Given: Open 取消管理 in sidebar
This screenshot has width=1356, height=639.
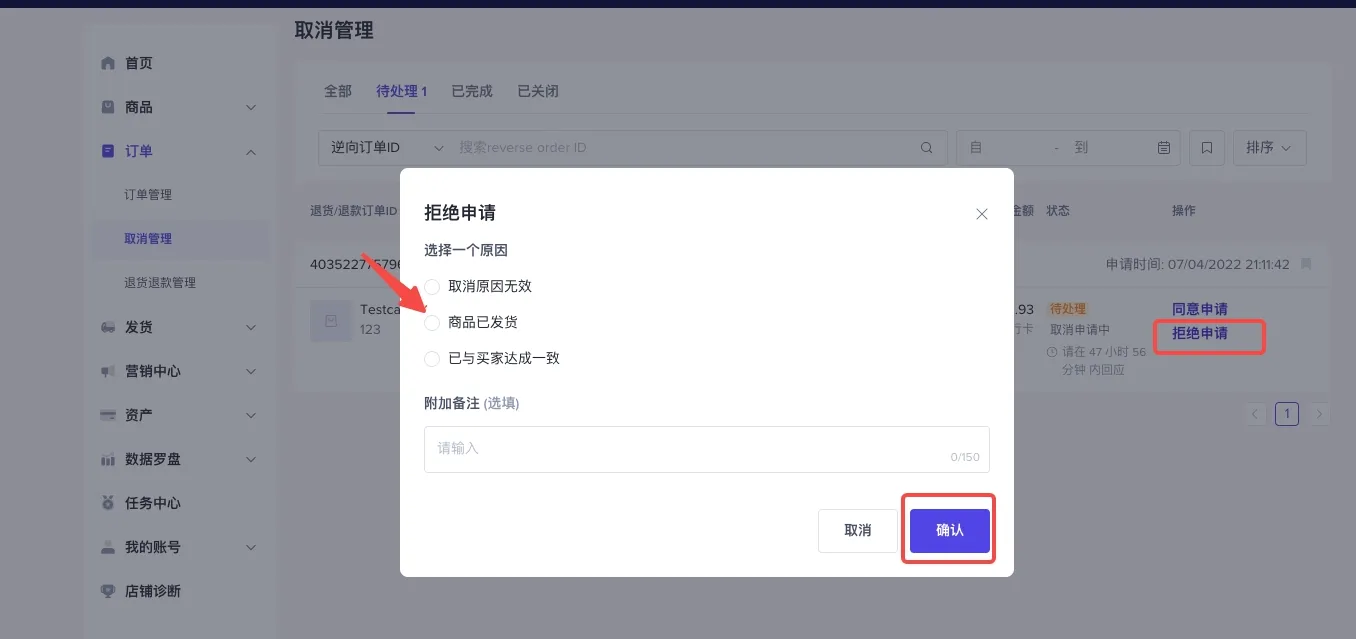Looking at the screenshot, I should pyautogui.click(x=148, y=239).
